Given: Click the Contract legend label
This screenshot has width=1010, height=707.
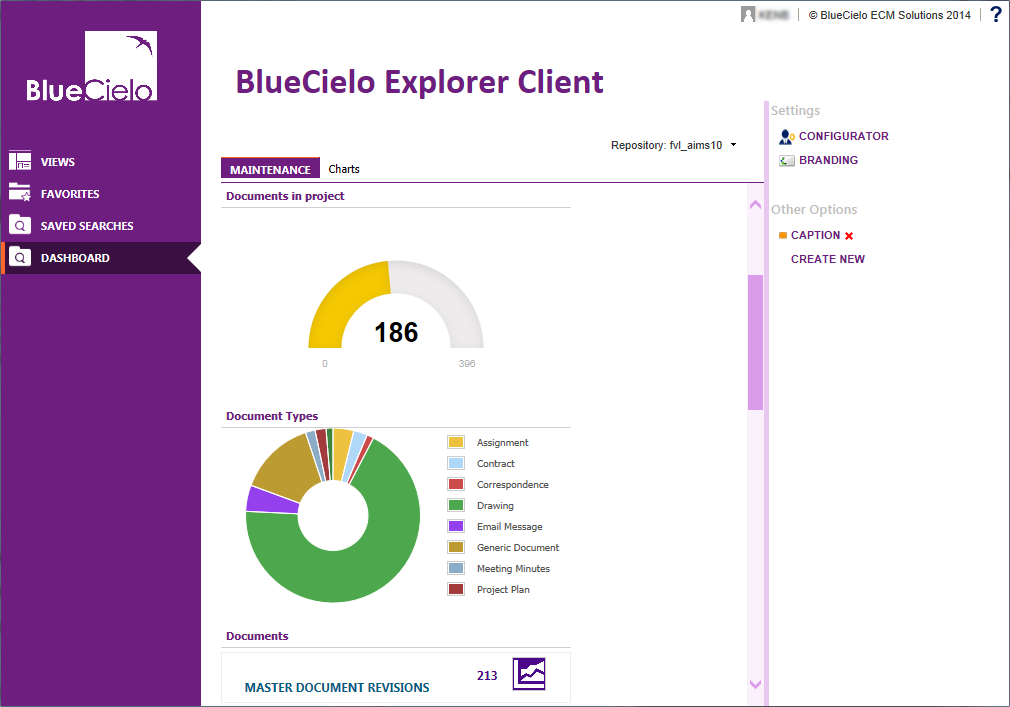Looking at the screenshot, I should 496,464.
